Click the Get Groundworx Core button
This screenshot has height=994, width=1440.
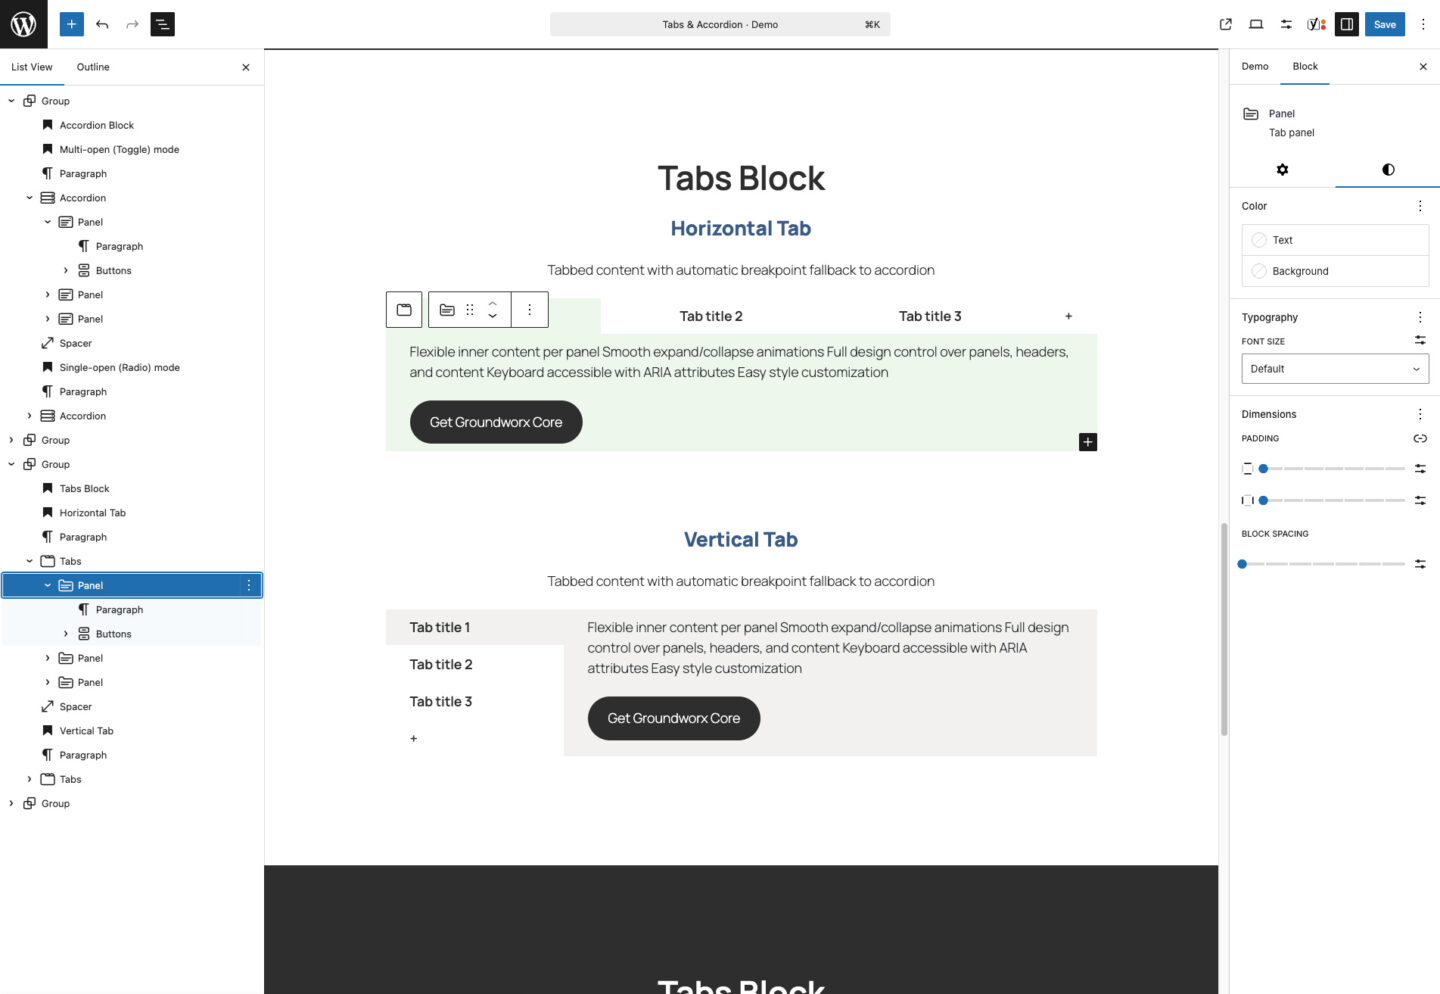[496, 421]
